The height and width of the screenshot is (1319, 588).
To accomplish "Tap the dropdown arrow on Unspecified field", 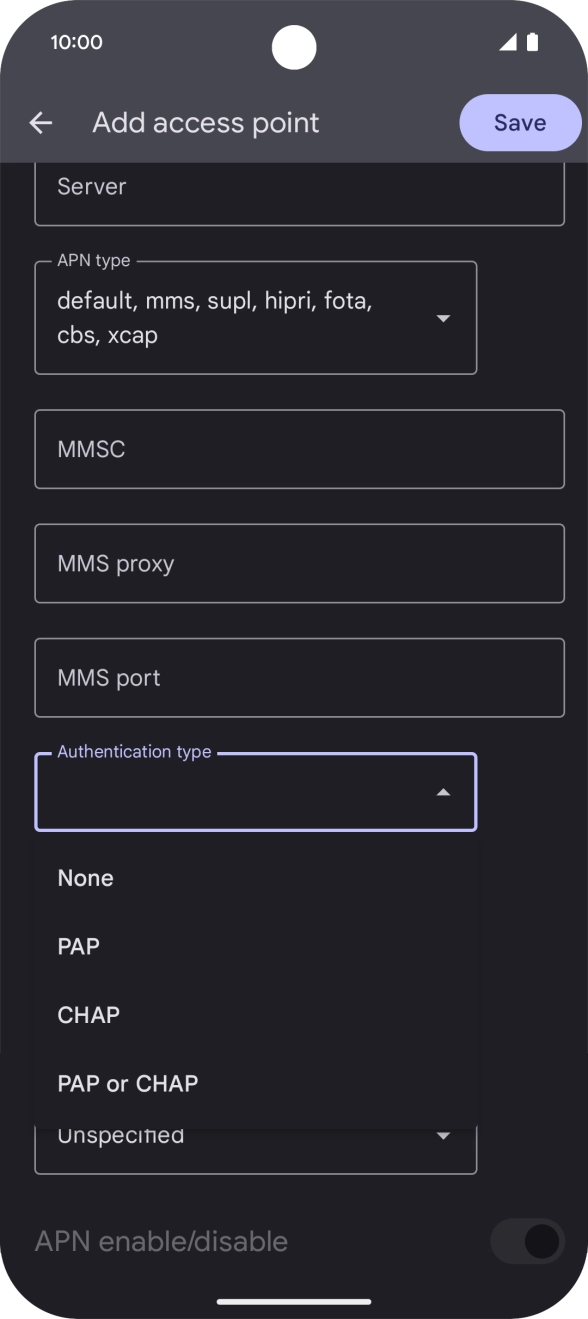I will pyautogui.click(x=443, y=1133).
